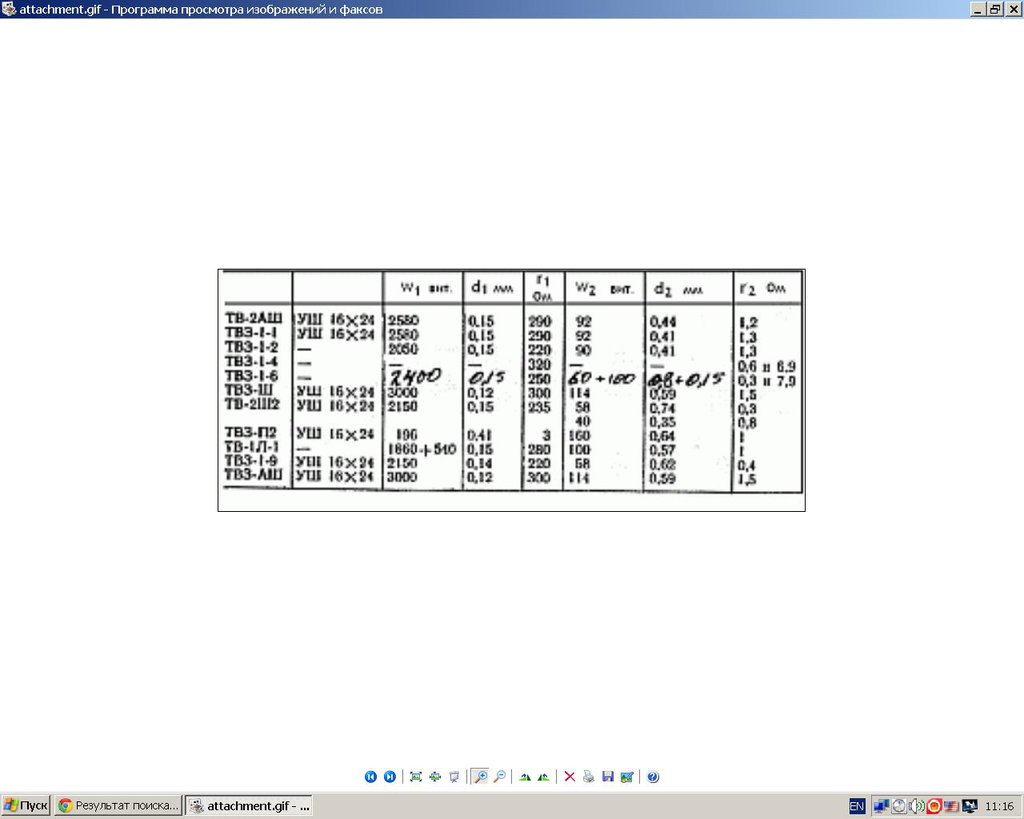The height and width of the screenshot is (819, 1024).
Task: Rotate the image clockwise
Action: pyautogui.click(x=525, y=776)
